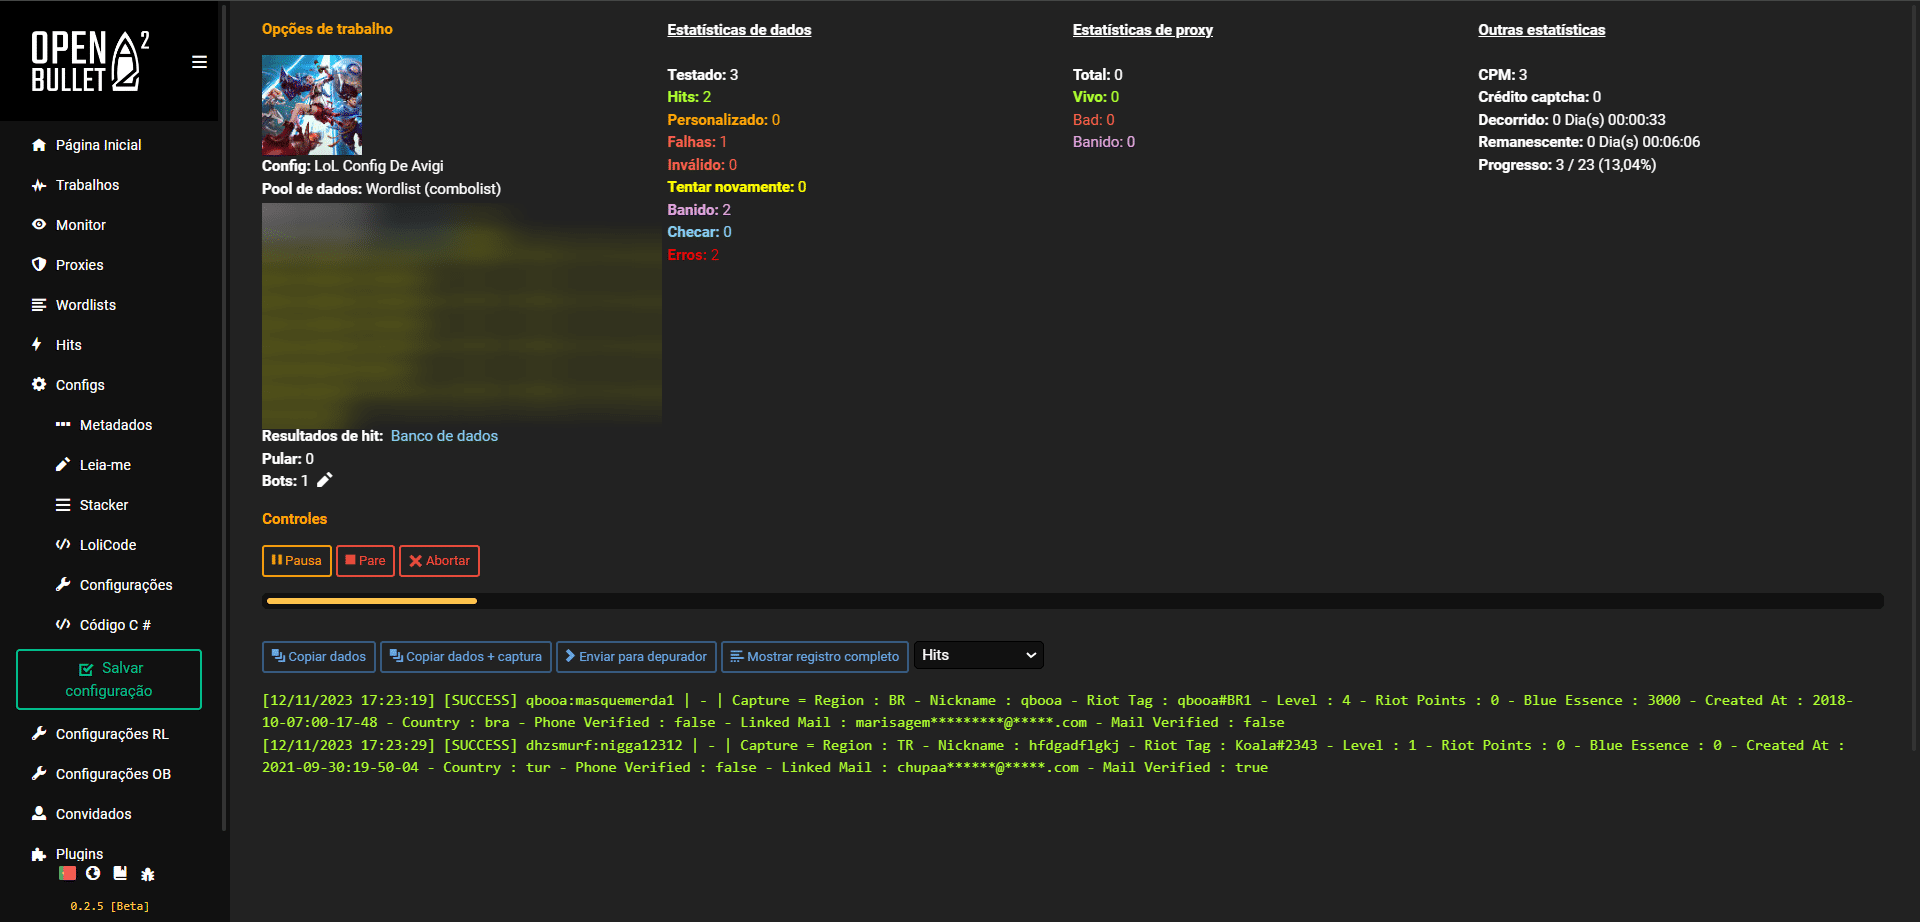The image size is (1920, 922).
Task: Open the Monitor page
Action: 81,225
